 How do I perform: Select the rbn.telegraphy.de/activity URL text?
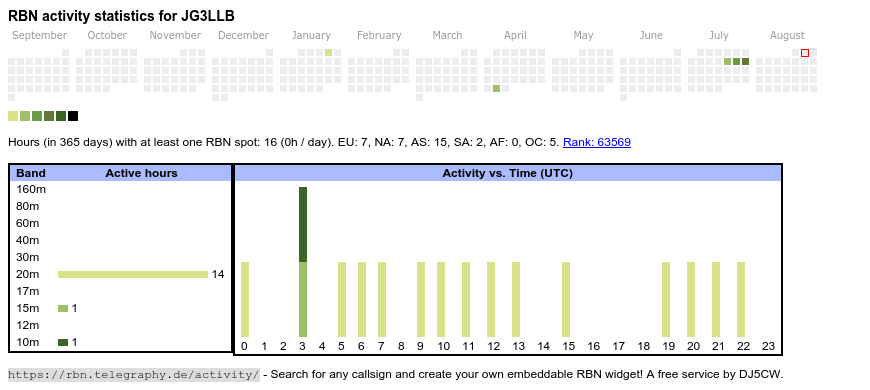point(134,374)
